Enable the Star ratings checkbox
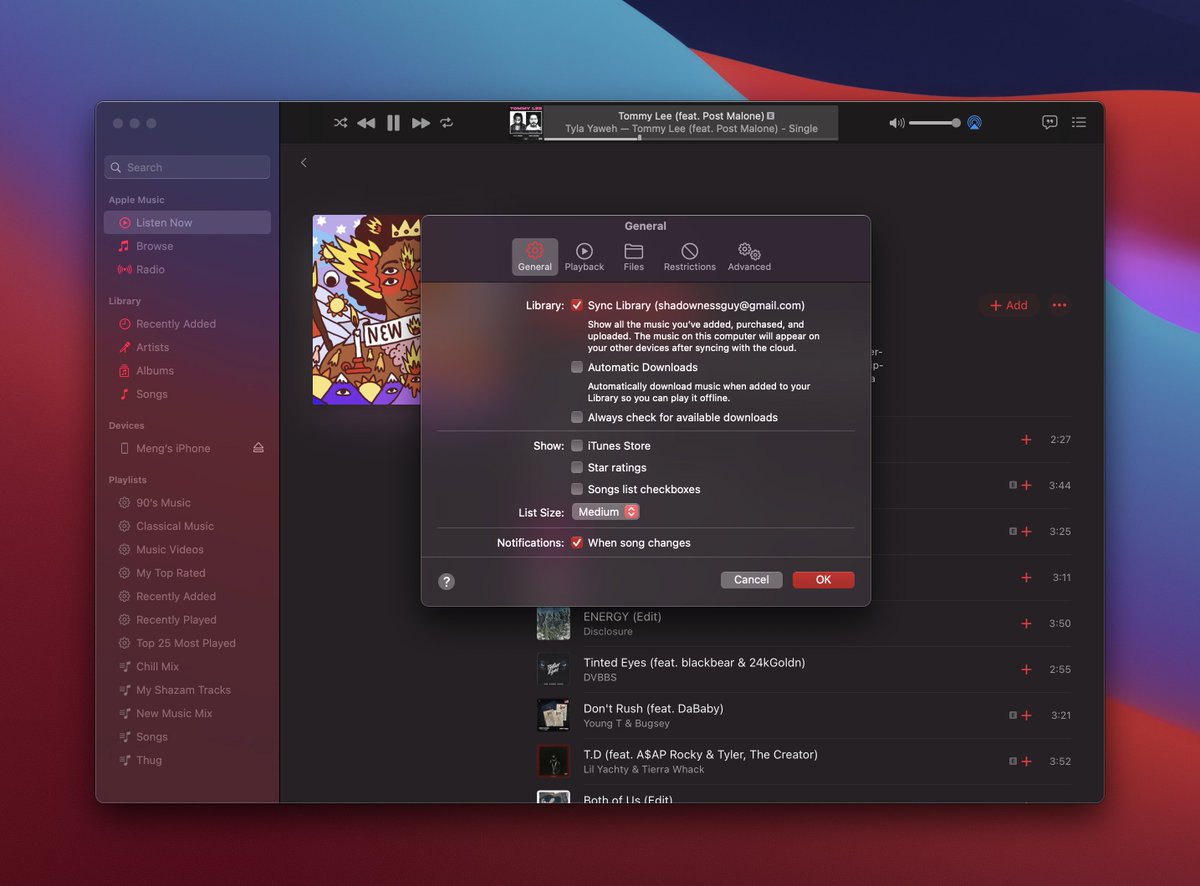The width and height of the screenshot is (1200, 886). pos(577,467)
